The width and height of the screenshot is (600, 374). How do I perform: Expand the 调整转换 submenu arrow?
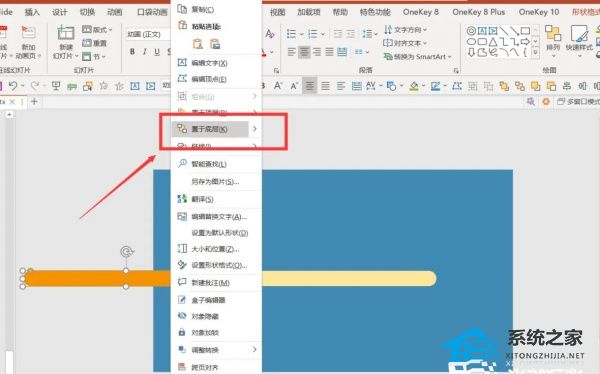tap(255, 350)
